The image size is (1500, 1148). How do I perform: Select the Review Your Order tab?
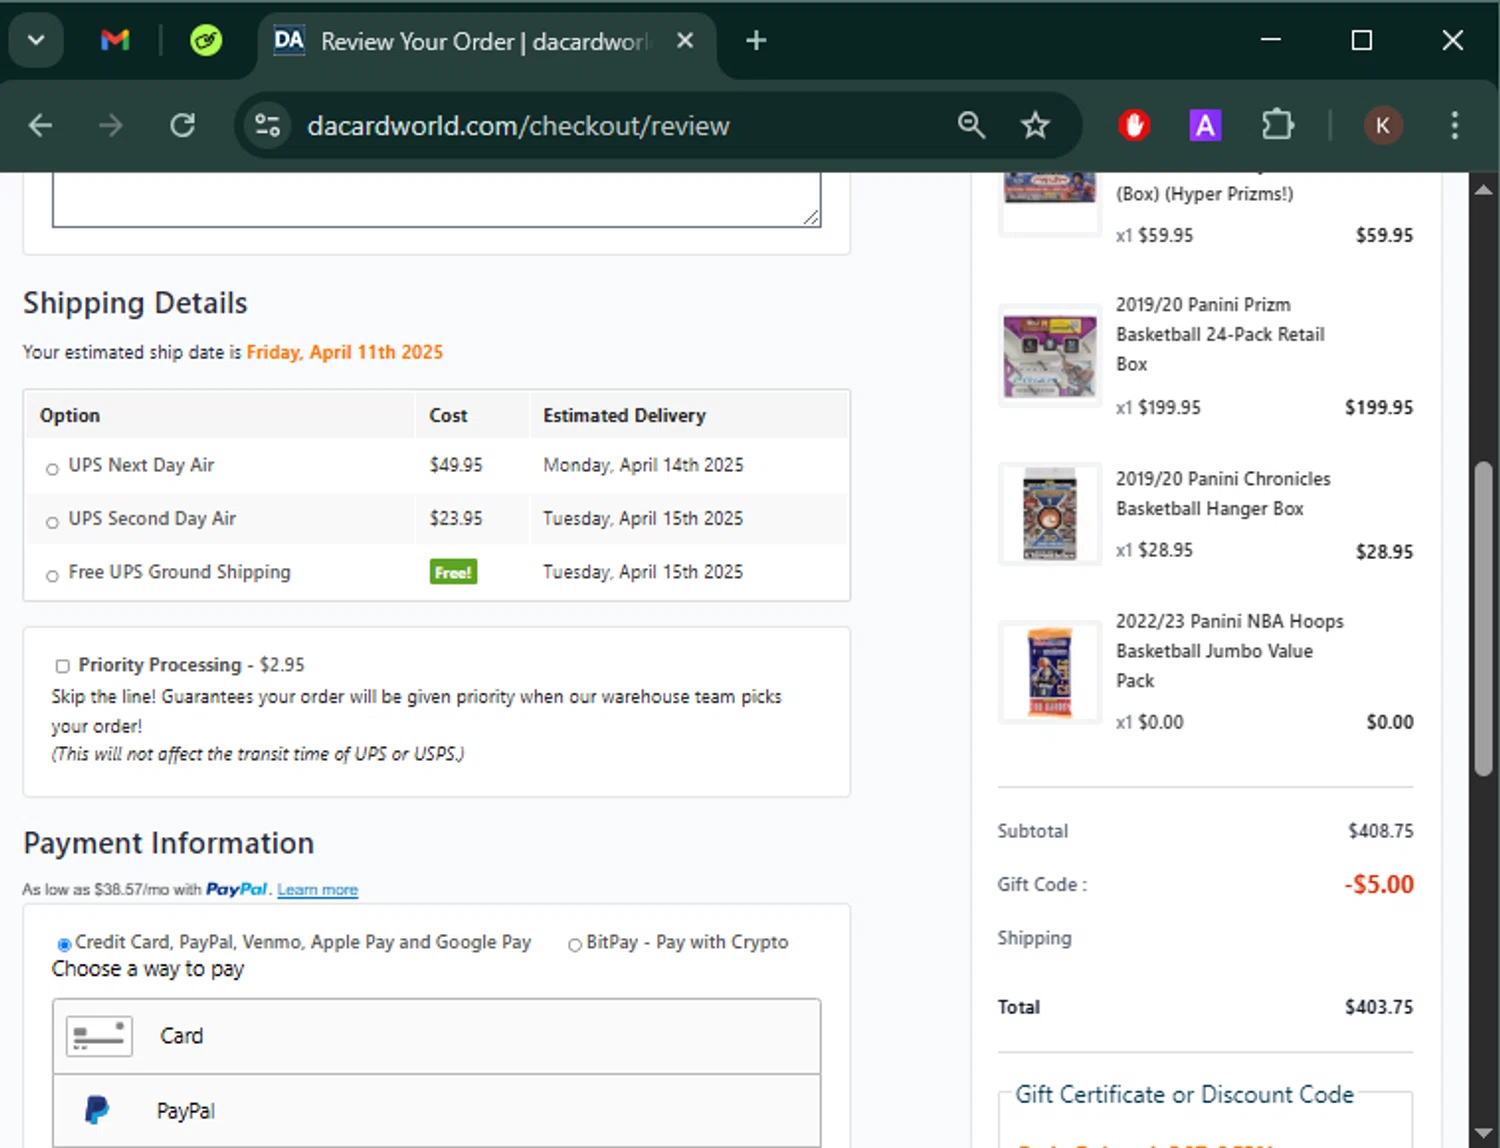point(484,41)
